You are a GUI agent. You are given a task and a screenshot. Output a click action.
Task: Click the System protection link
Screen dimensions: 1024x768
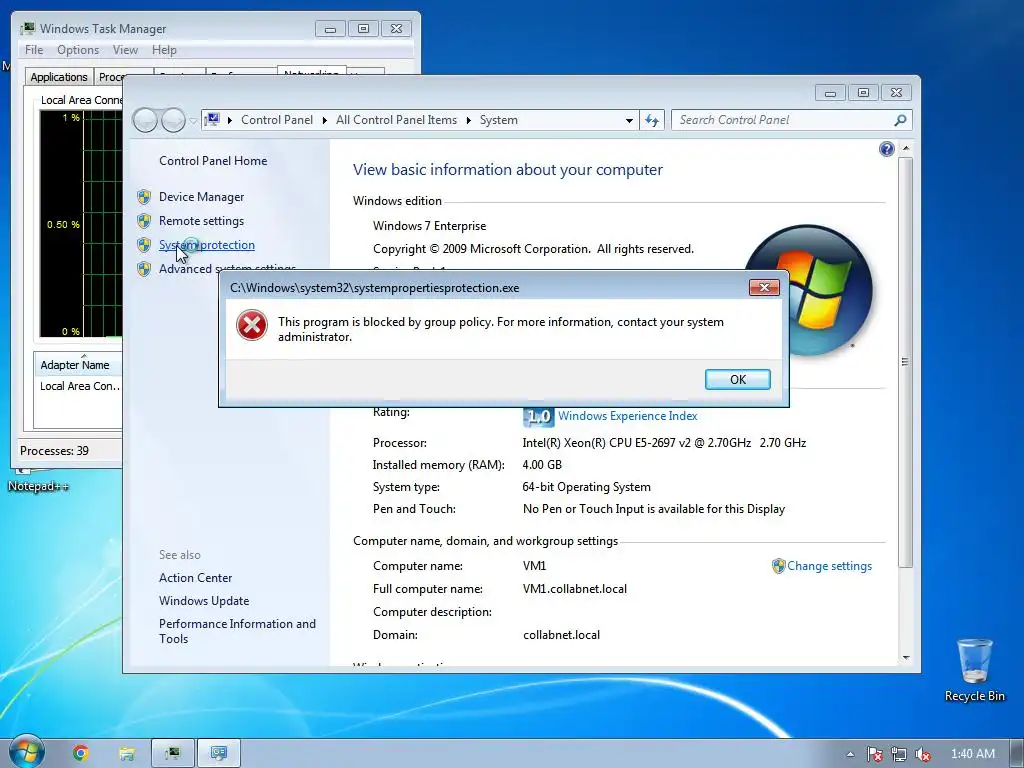206,245
